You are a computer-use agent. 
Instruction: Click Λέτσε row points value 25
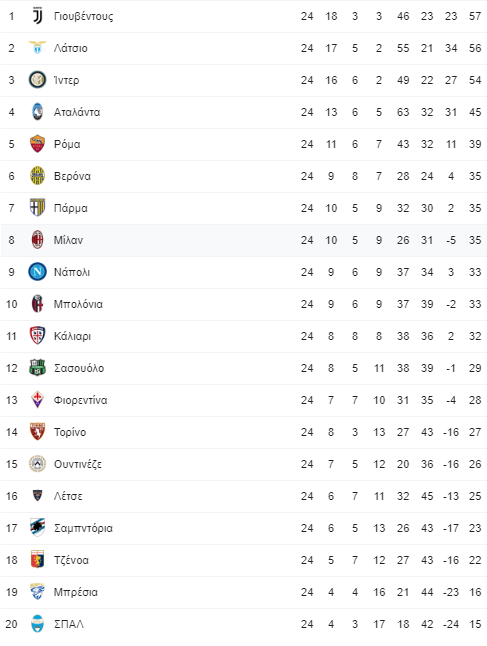click(x=475, y=496)
